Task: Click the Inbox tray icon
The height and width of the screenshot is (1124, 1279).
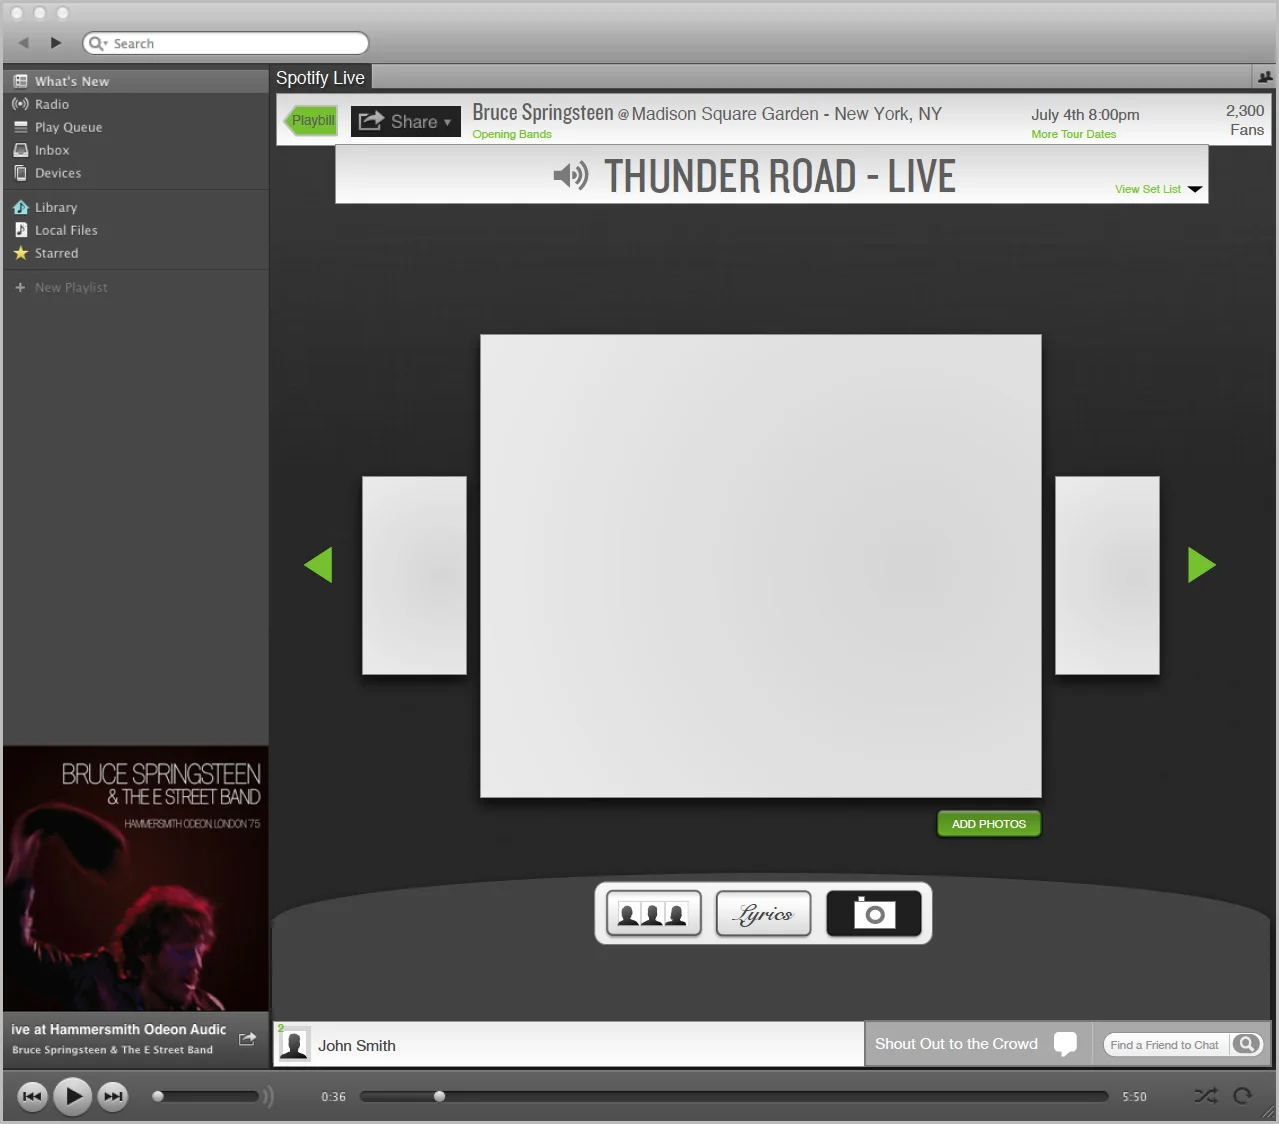Action: tap(20, 150)
